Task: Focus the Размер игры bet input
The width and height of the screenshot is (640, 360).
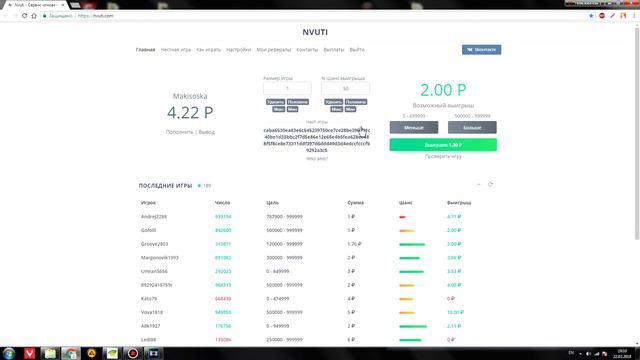Action: coord(287,88)
